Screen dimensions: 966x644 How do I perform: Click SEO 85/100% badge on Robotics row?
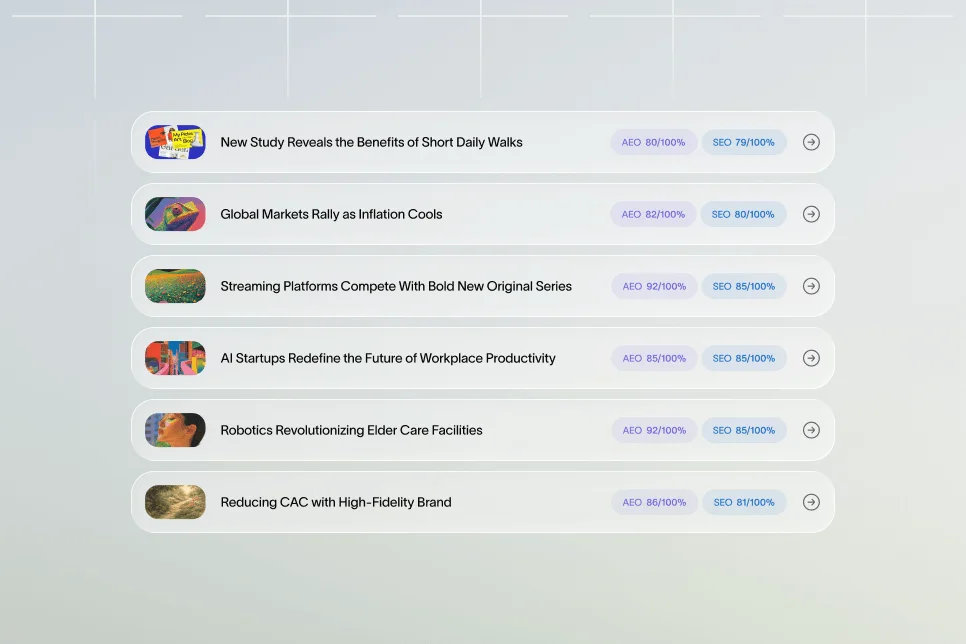[x=744, y=430]
